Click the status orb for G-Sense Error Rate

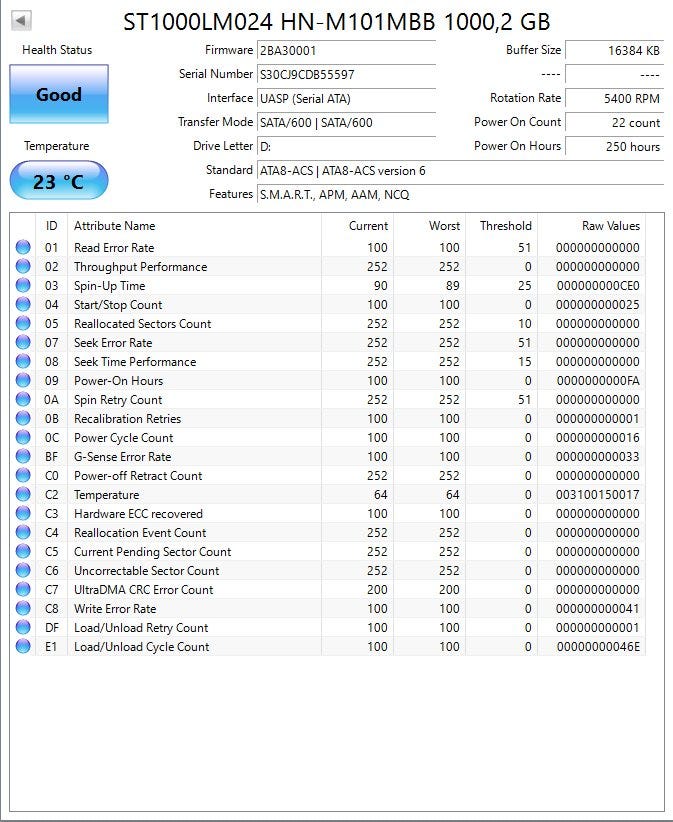[x=23, y=457]
